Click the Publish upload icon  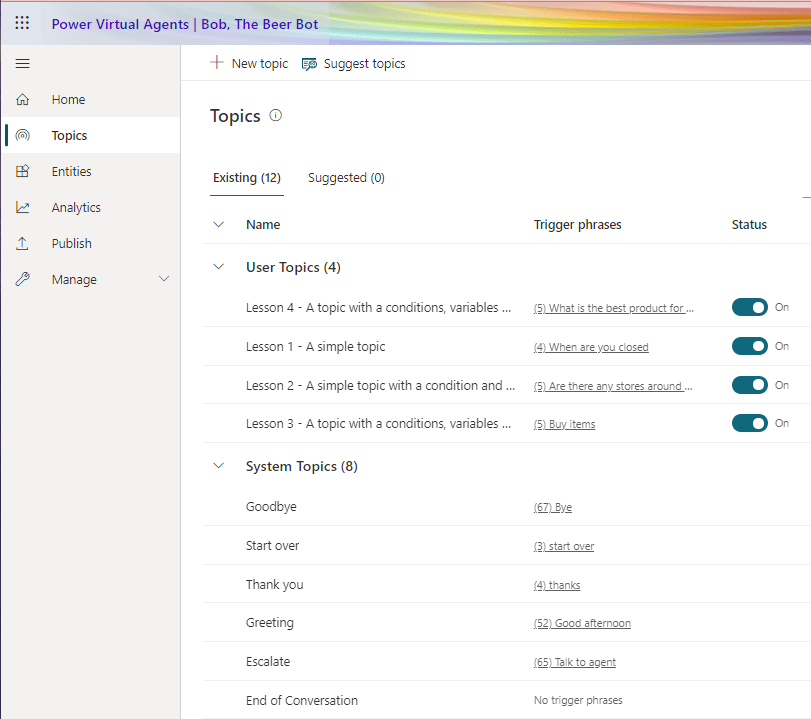(23, 244)
